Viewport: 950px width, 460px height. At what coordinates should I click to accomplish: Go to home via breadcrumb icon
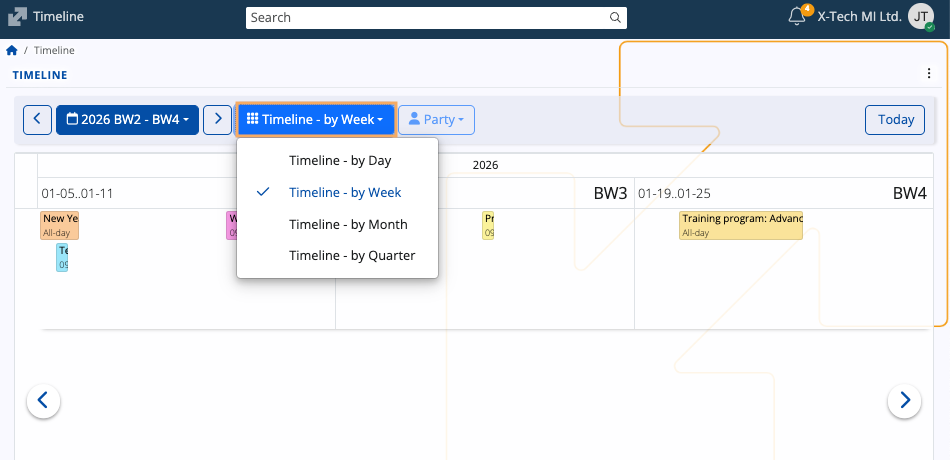[12, 50]
